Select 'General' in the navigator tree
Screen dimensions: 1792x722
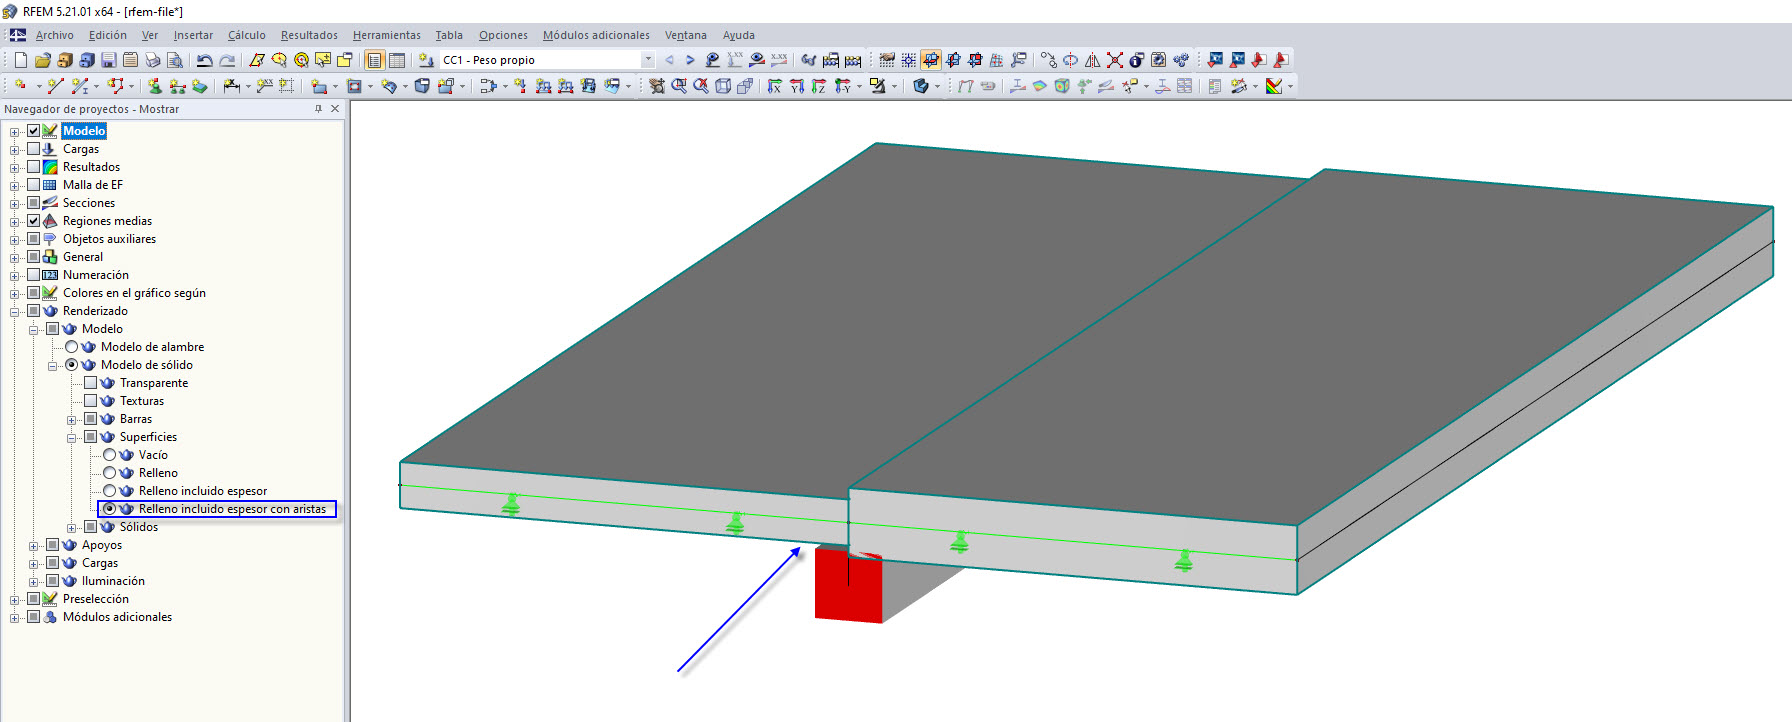[83, 257]
